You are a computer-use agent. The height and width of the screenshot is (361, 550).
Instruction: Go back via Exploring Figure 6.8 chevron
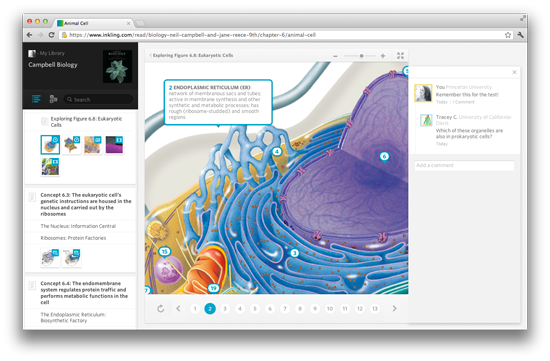[x=151, y=55]
